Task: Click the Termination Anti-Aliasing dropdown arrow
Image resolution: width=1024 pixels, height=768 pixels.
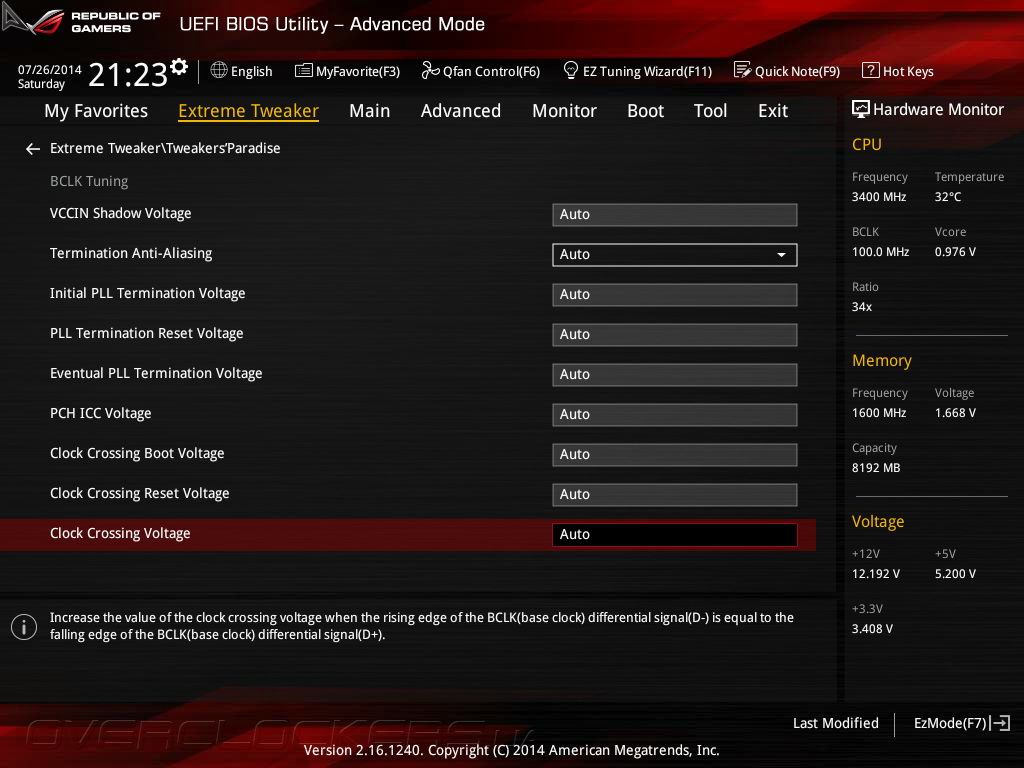Action: (781, 255)
